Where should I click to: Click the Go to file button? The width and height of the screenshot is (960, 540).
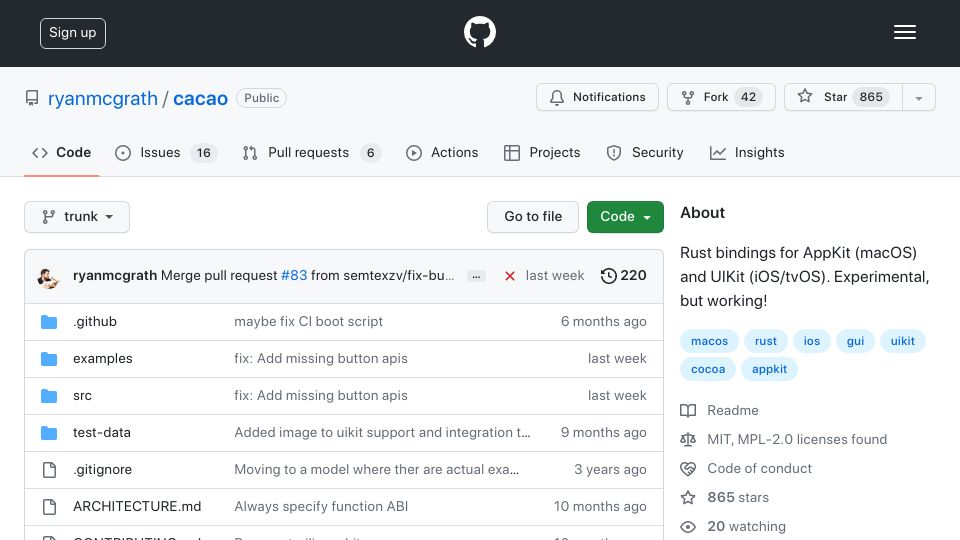pos(533,217)
